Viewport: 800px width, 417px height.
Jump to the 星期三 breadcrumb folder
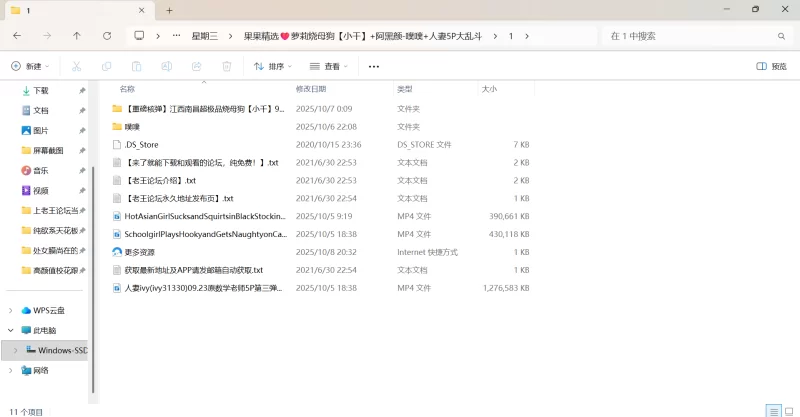205,35
